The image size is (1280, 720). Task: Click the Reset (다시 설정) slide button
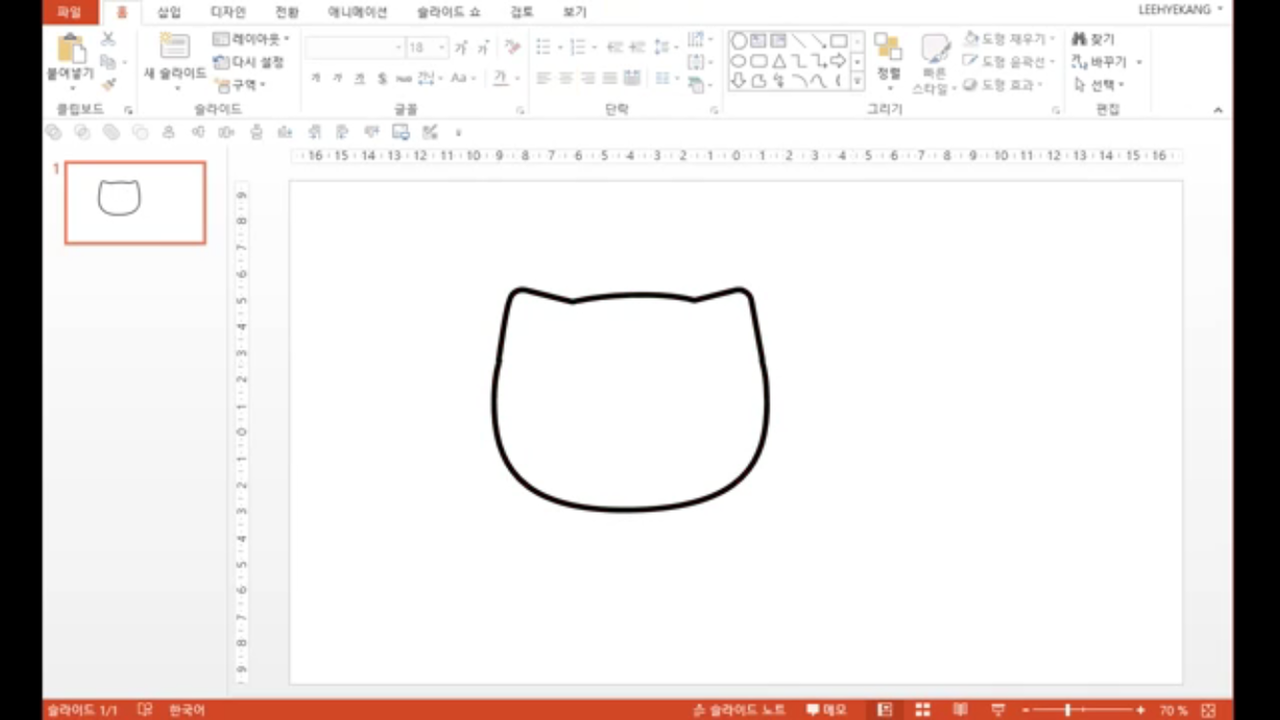point(249,62)
